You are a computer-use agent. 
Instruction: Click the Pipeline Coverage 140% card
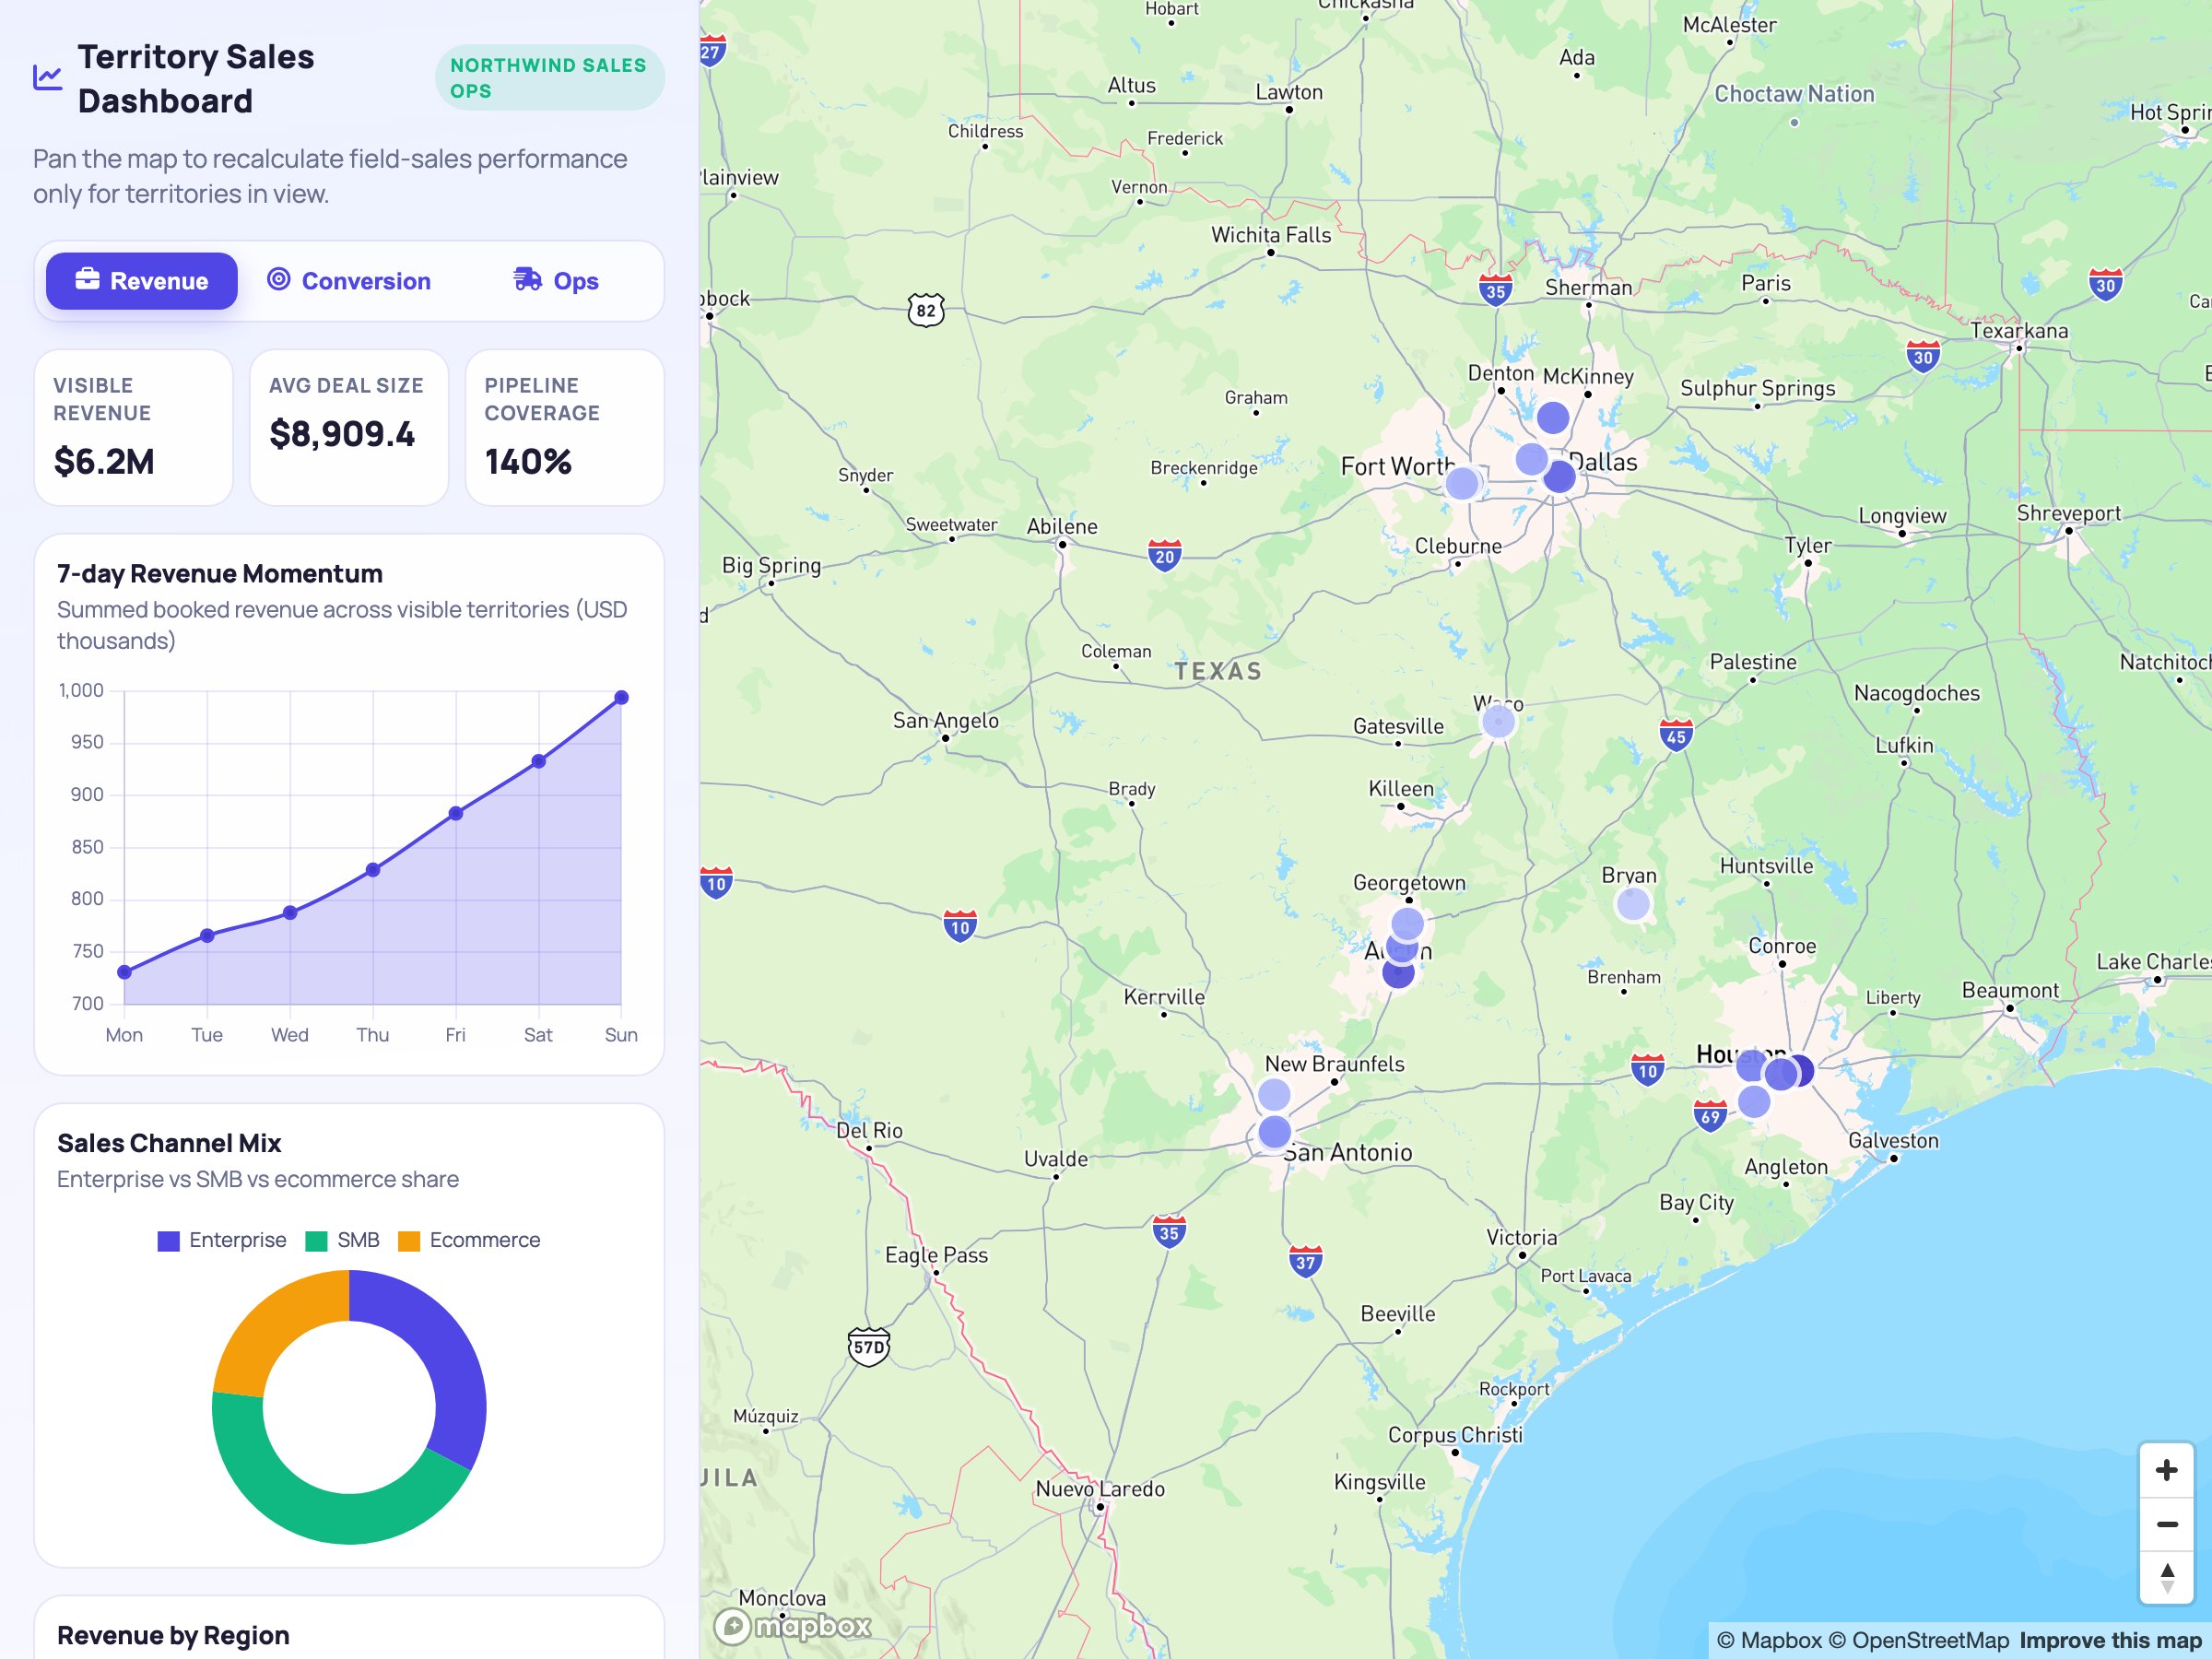pyautogui.click(x=565, y=427)
